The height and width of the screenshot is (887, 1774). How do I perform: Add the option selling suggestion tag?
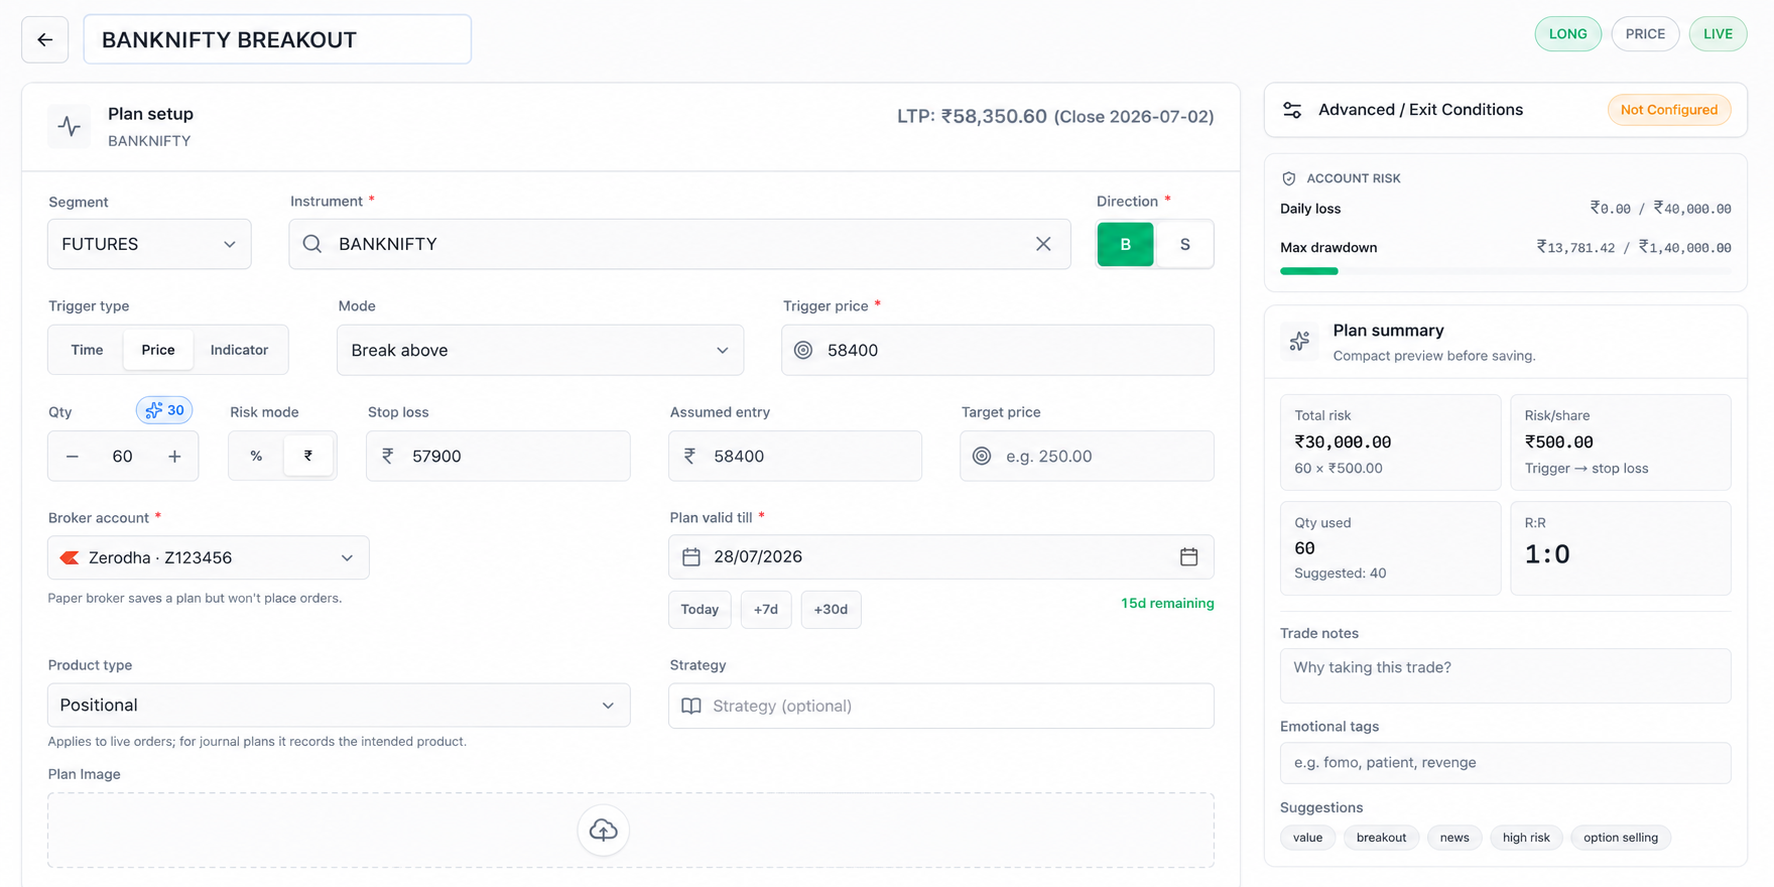(1620, 838)
